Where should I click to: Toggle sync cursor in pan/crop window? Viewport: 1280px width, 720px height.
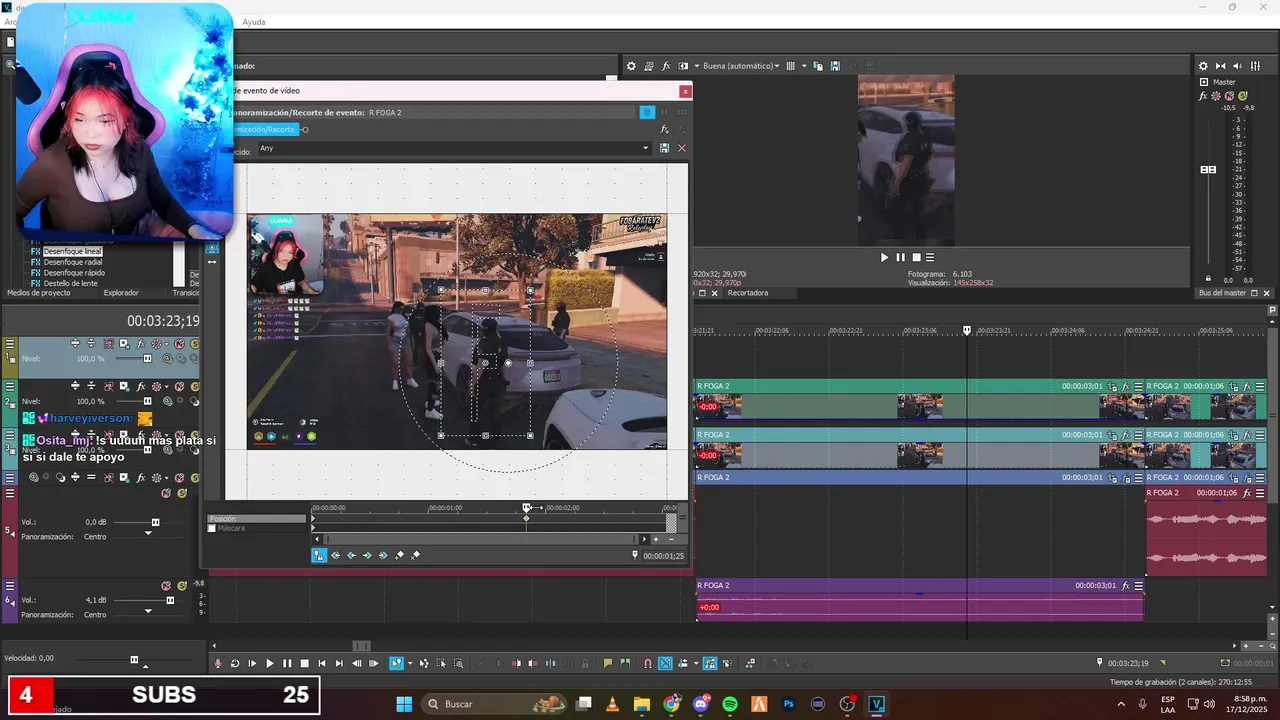point(319,555)
